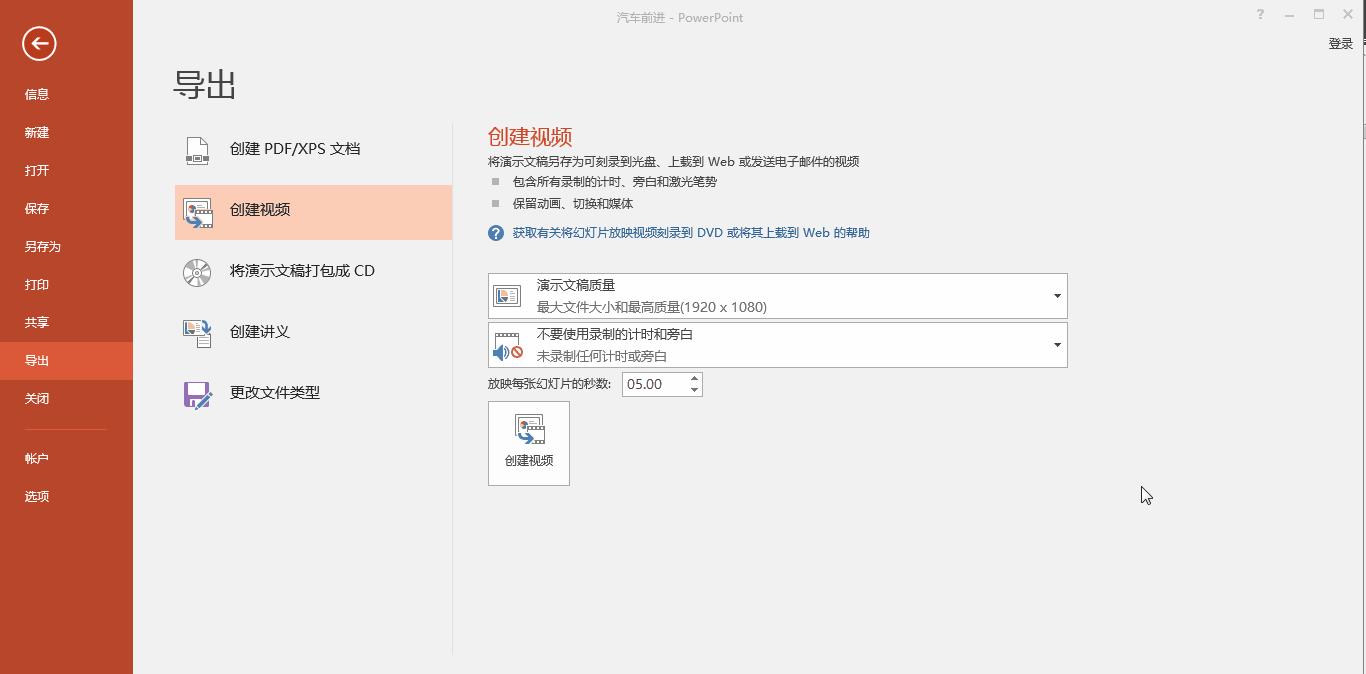Screen dimensions: 1366x674
Task: Click the large 创建视频 button icon
Action: (528, 432)
